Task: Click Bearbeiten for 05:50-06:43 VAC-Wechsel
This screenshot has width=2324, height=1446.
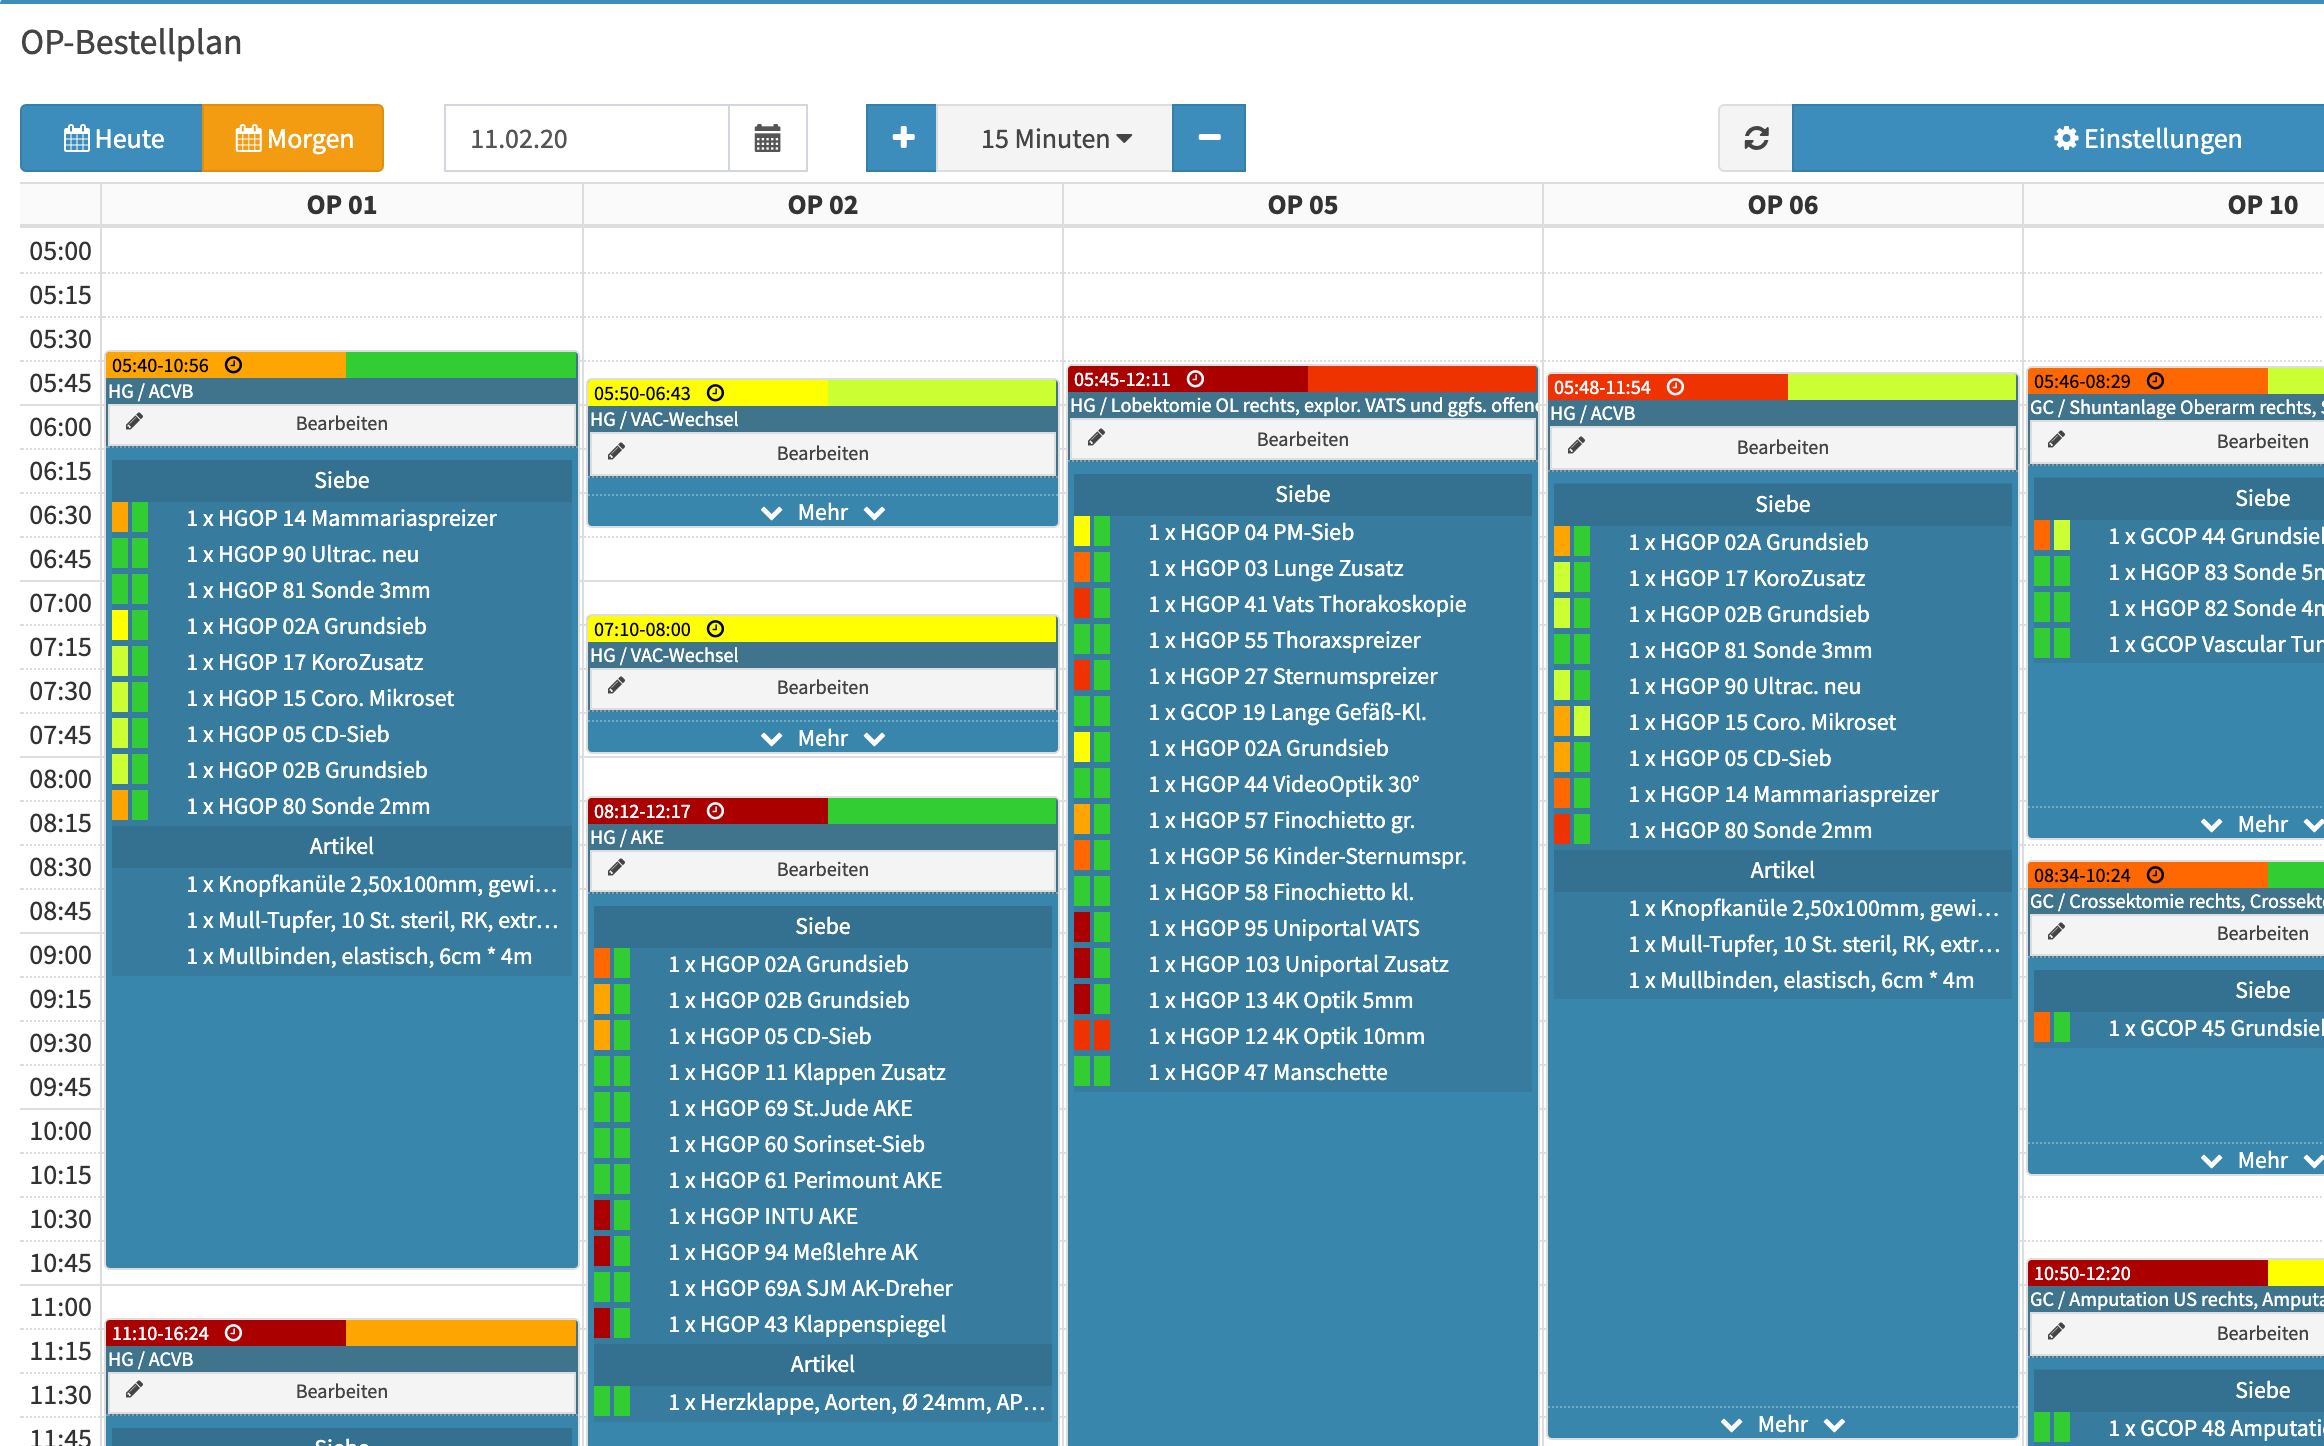Action: (822, 453)
